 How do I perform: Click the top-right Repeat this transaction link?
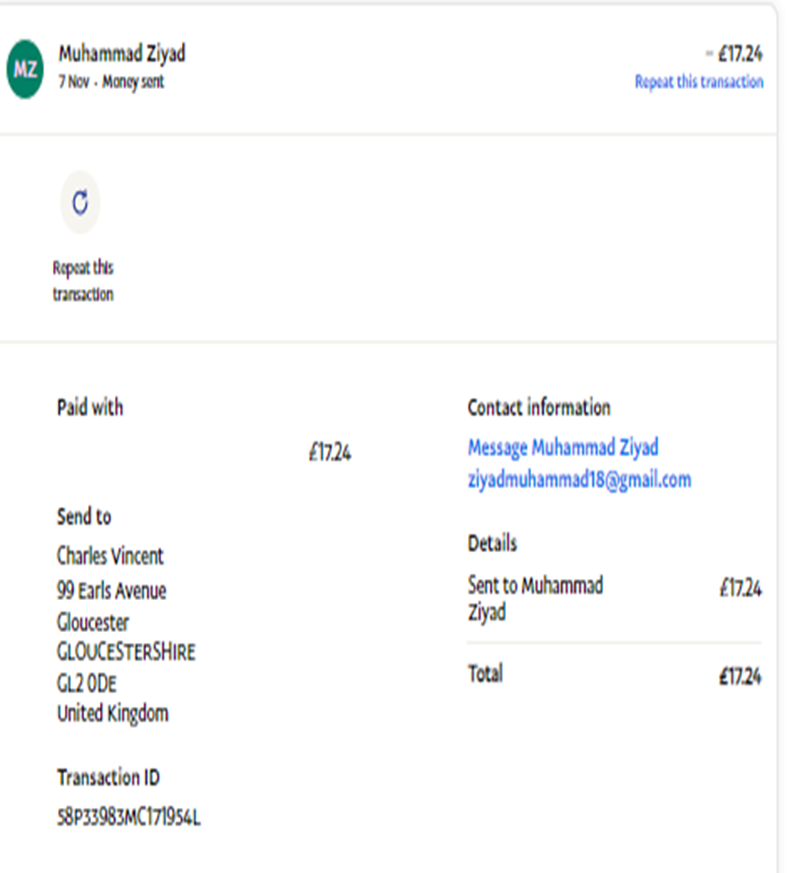[x=698, y=82]
